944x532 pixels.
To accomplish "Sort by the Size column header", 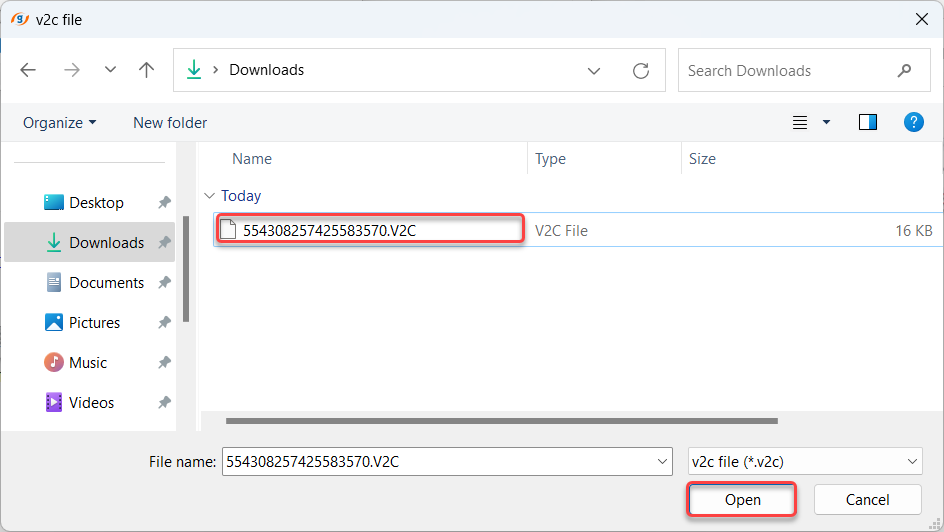I will pyautogui.click(x=702, y=159).
